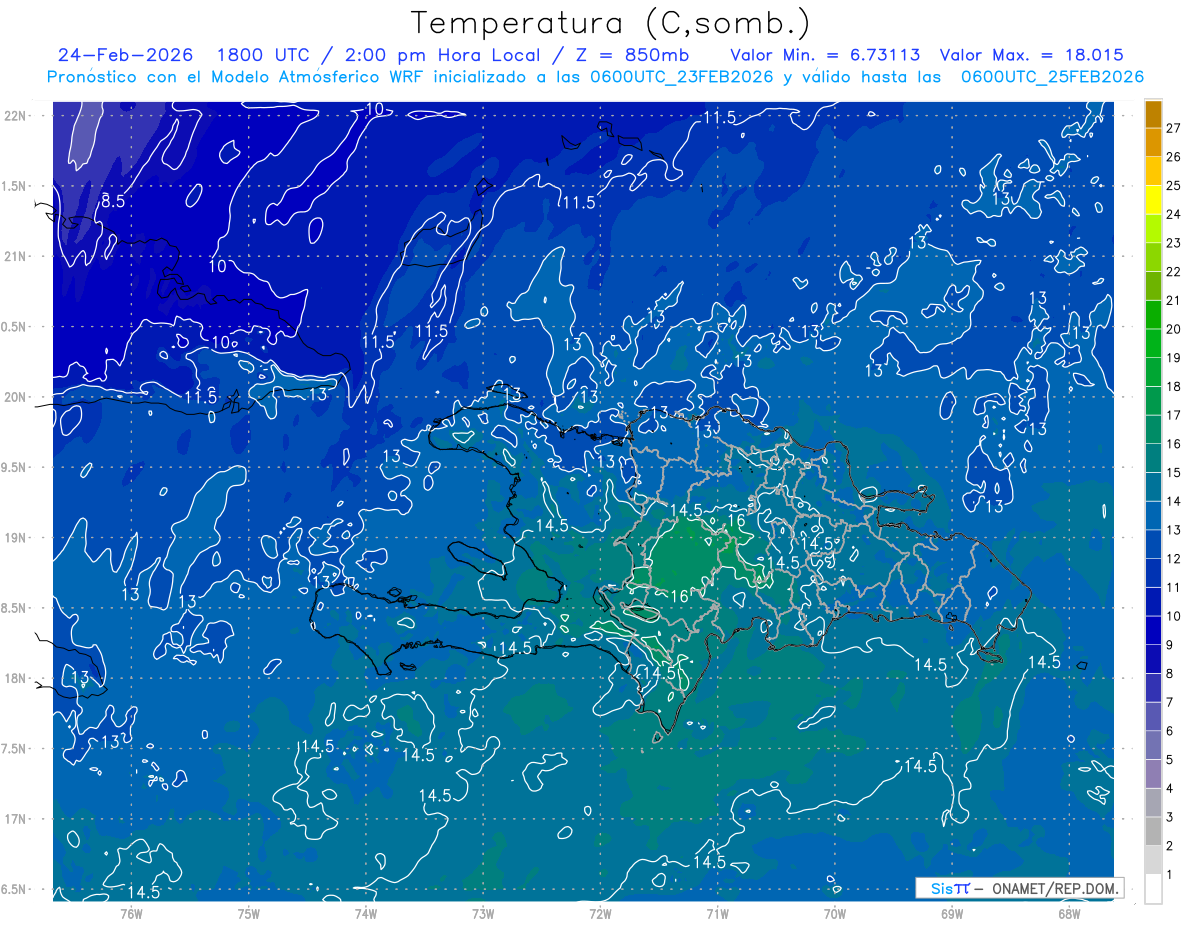
Task: Click the '8.5' contour label on the map
Action: pyautogui.click(x=113, y=201)
